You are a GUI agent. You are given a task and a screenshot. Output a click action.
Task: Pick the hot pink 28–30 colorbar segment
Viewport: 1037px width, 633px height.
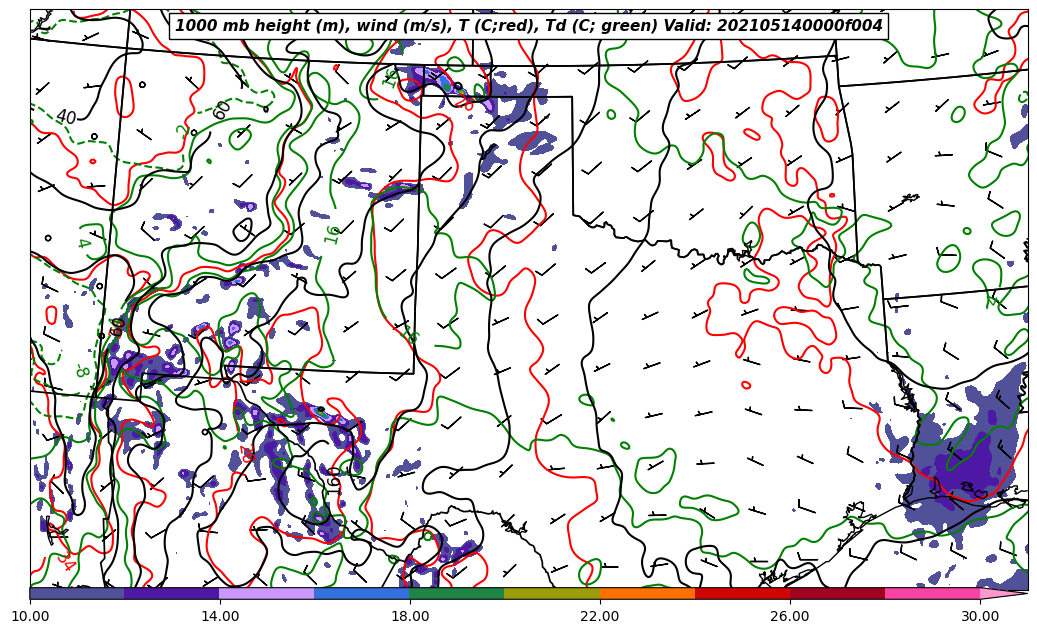click(x=933, y=593)
